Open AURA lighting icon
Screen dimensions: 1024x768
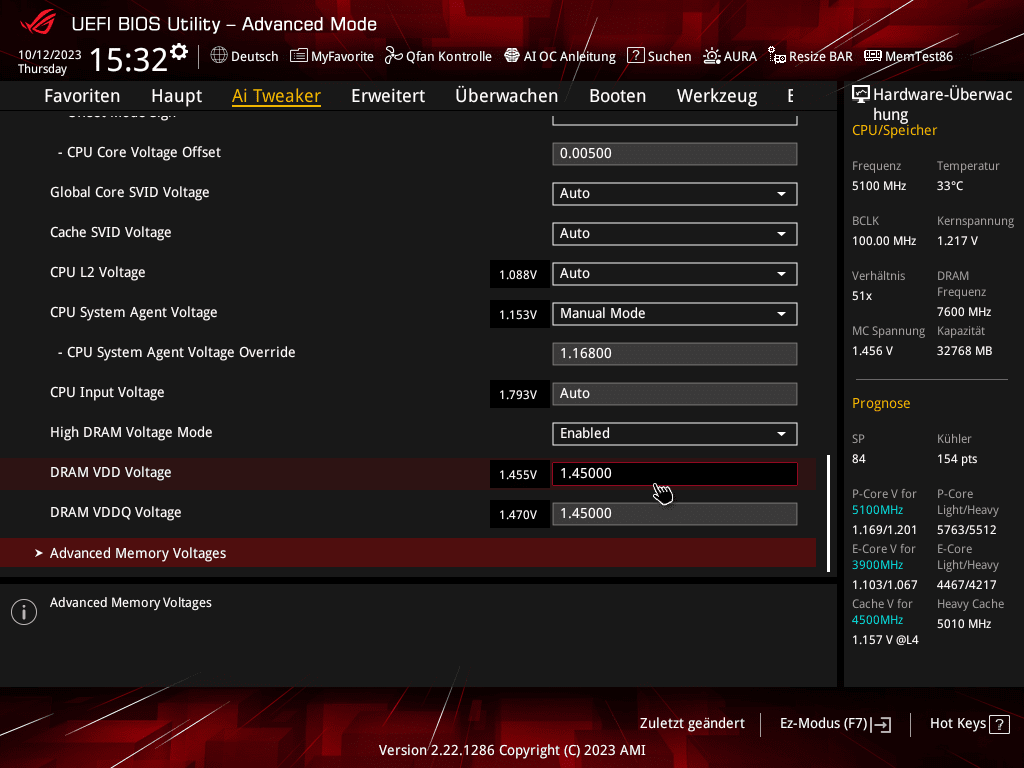point(711,56)
